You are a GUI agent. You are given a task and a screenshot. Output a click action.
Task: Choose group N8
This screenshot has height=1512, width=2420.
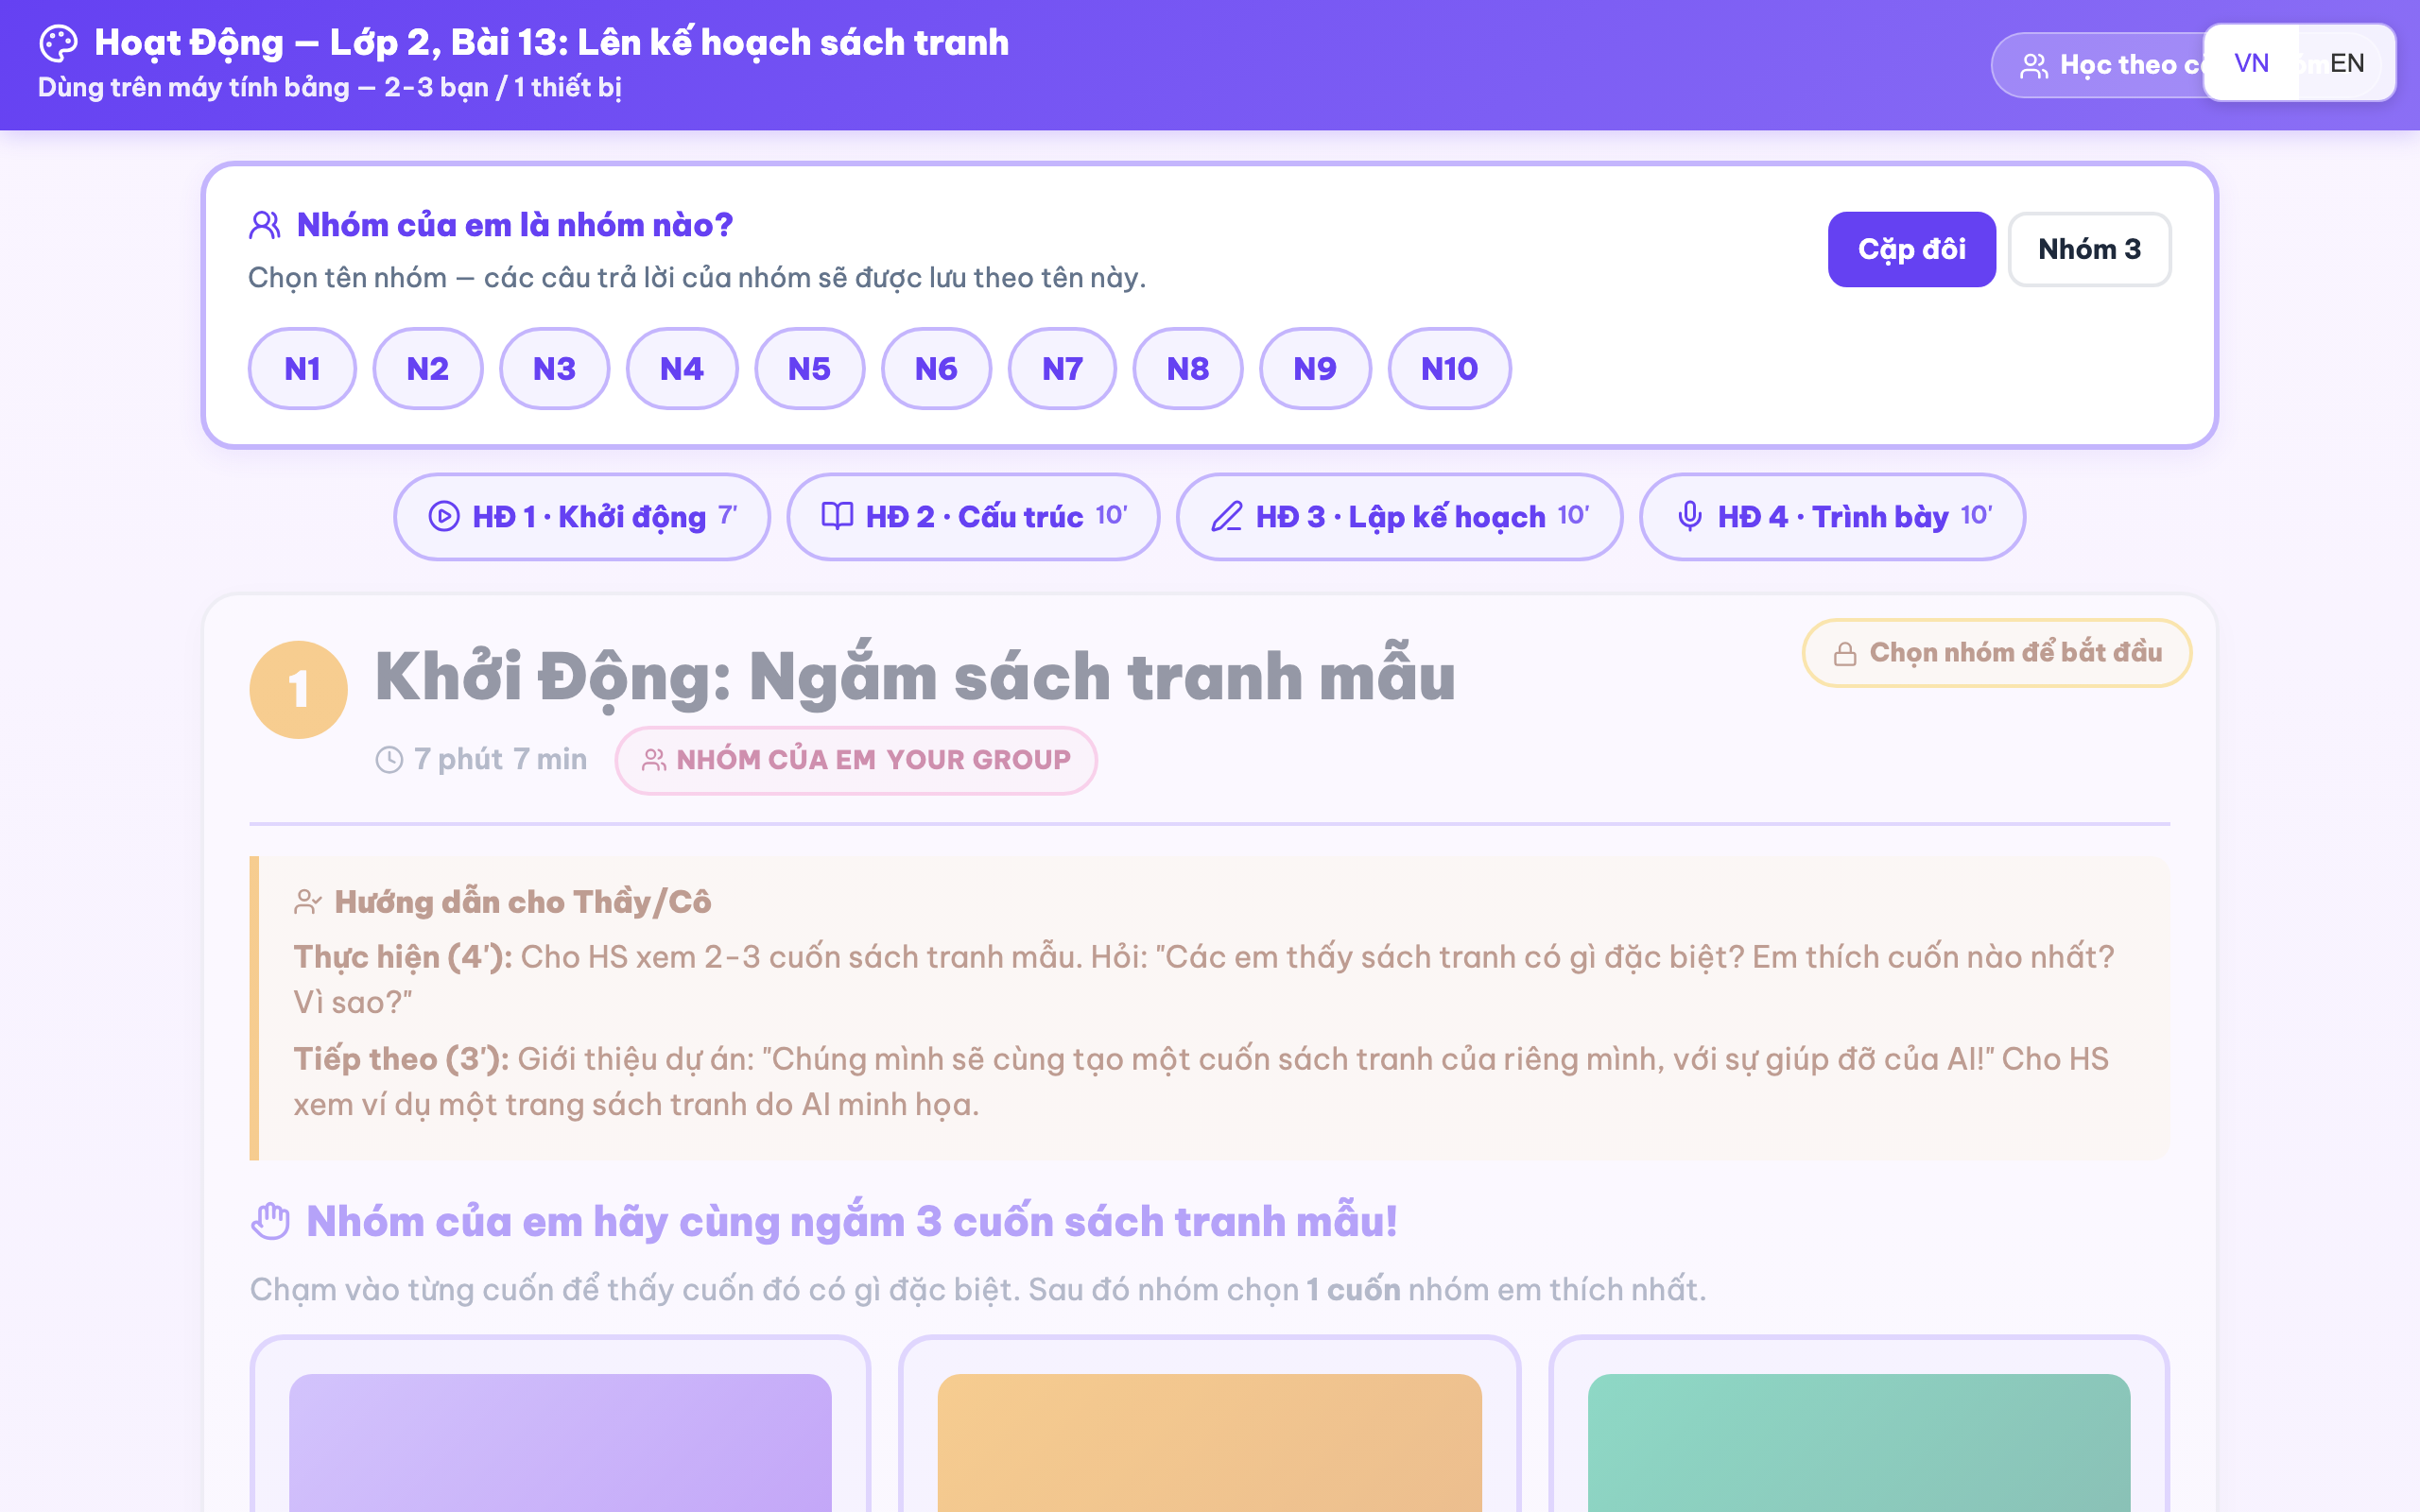click(x=1188, y=369)
